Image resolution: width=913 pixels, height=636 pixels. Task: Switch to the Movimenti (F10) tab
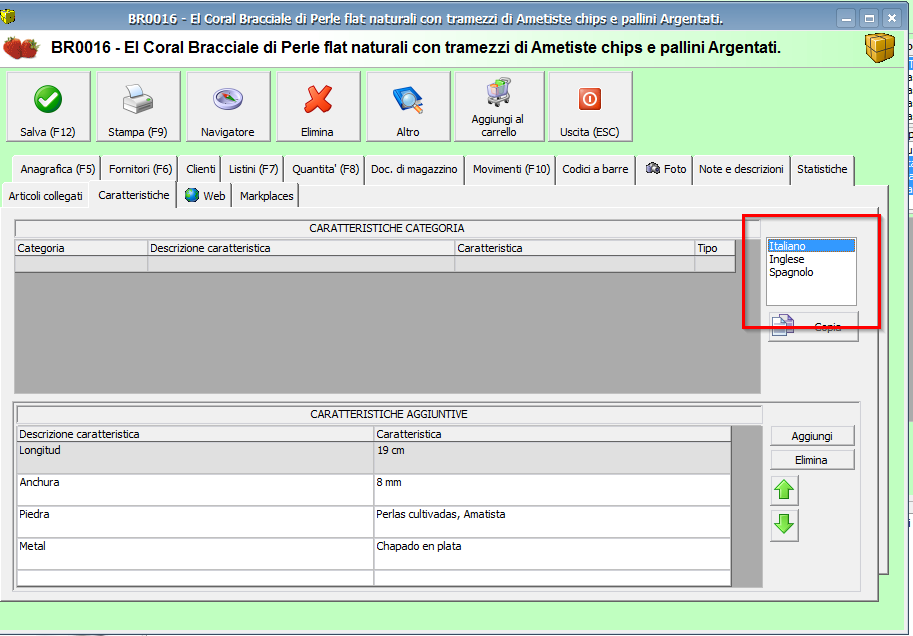click(x=511, y=169)
